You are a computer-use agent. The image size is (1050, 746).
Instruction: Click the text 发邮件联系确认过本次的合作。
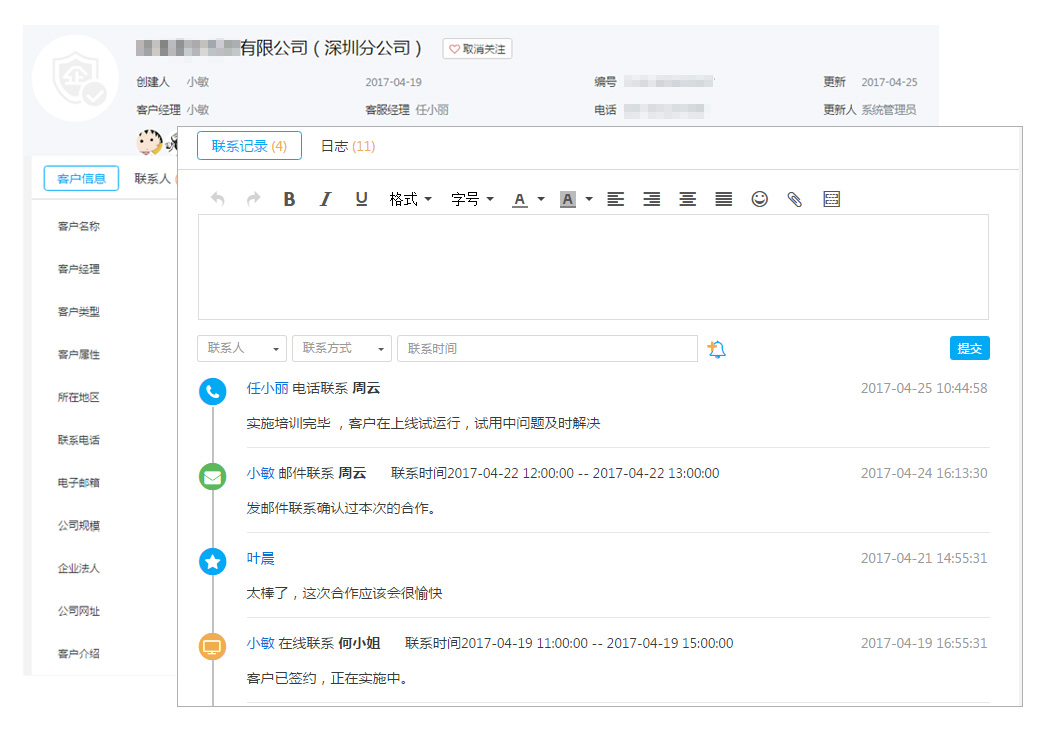[x=341, y=508]
